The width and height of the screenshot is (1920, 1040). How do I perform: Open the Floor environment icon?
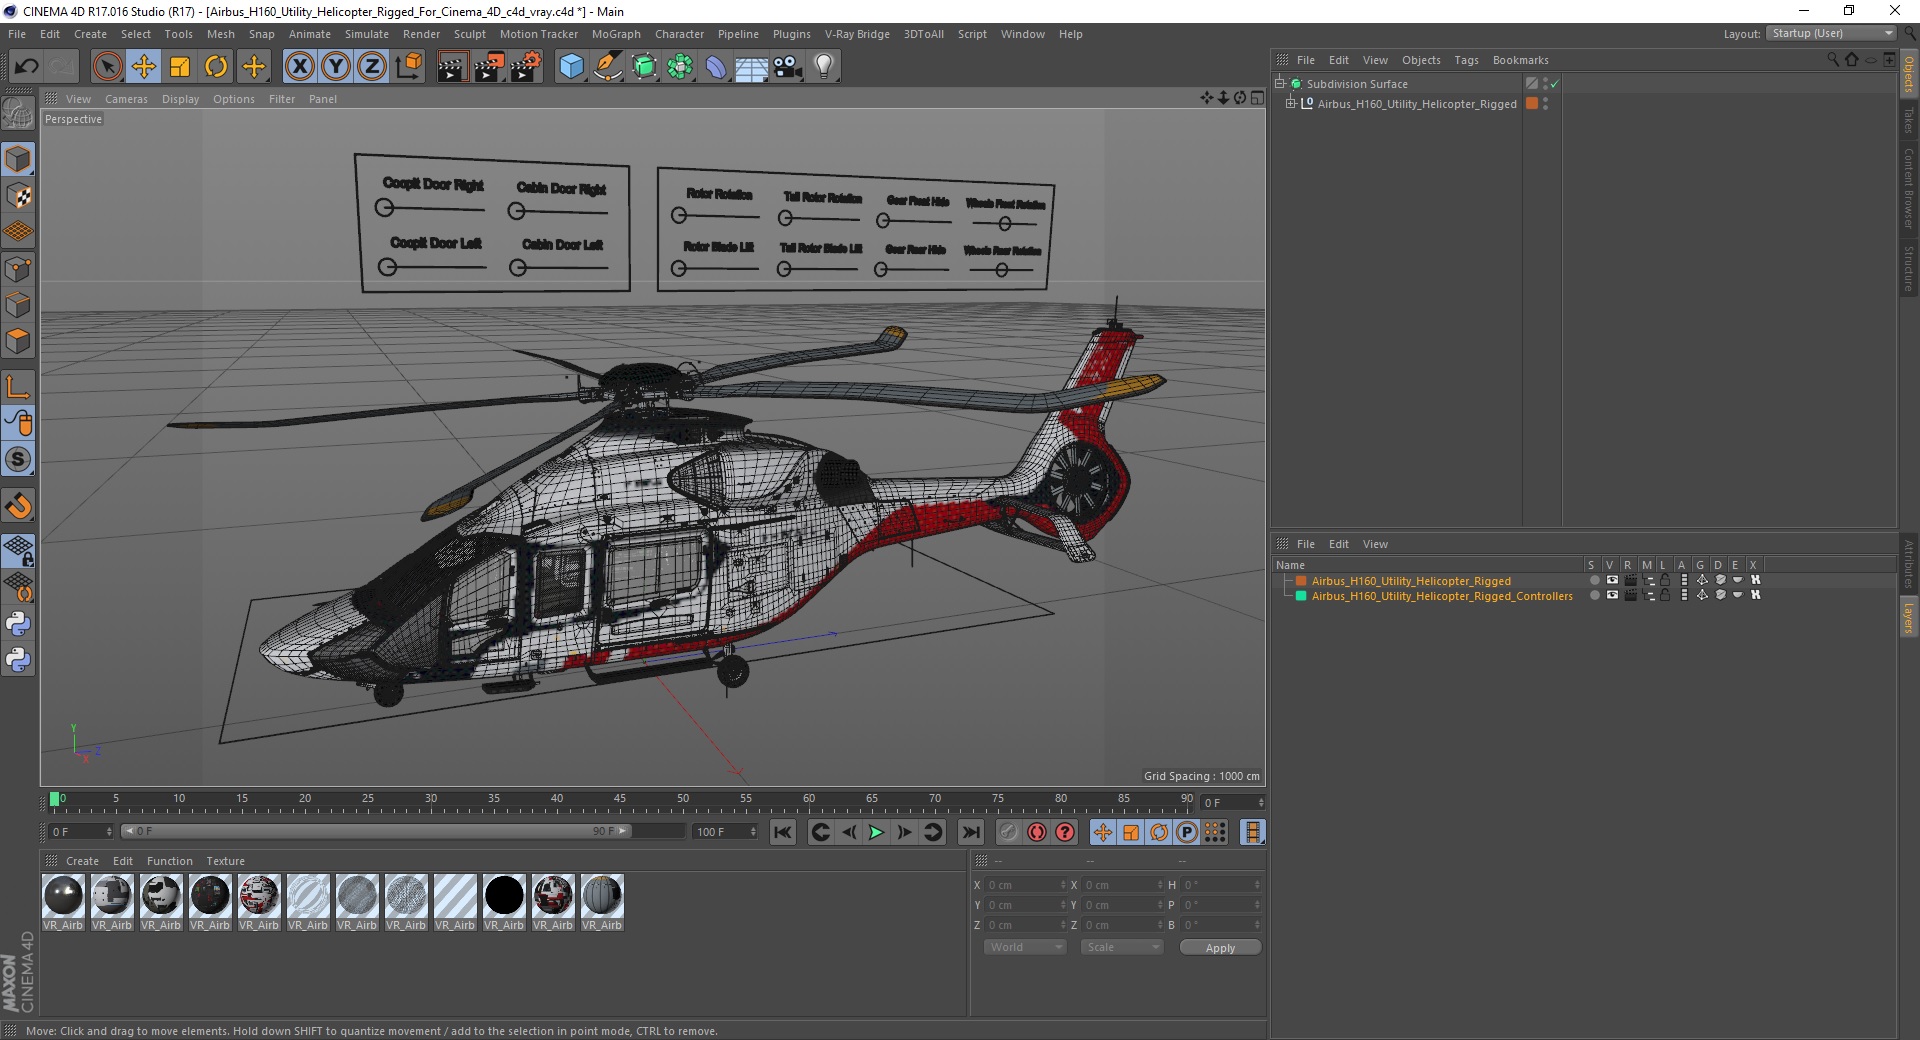(751, 67)
